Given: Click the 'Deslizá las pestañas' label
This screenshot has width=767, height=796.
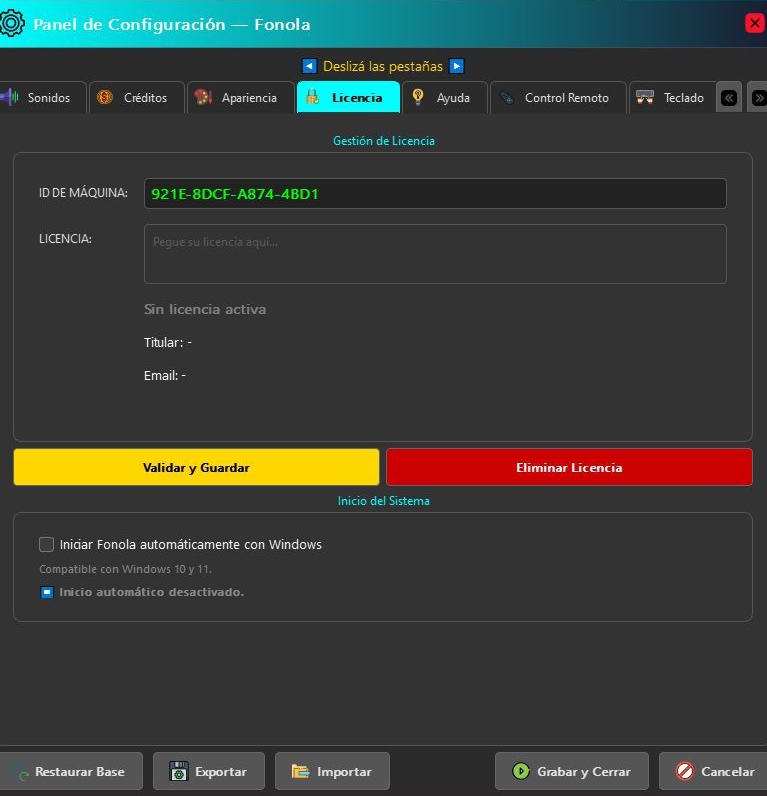Looking at the screenshot, I should click(383, 66).
